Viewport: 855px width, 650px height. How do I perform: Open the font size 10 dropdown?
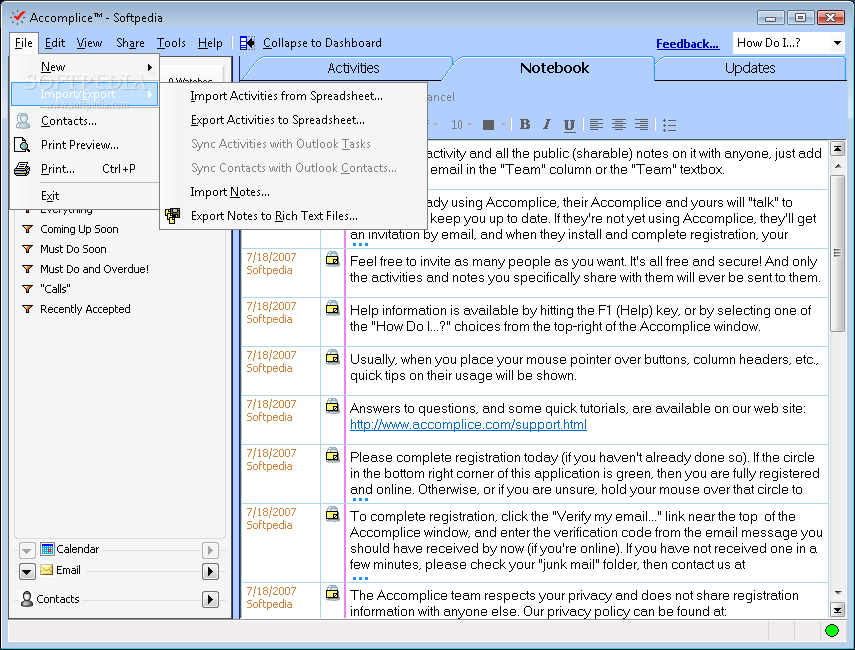click(x=469, y=125)
